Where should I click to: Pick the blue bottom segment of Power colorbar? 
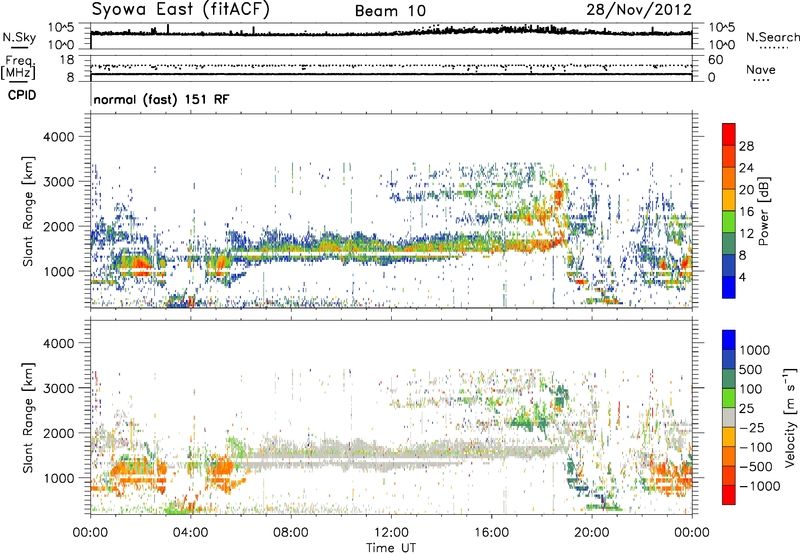click(729, 288)
